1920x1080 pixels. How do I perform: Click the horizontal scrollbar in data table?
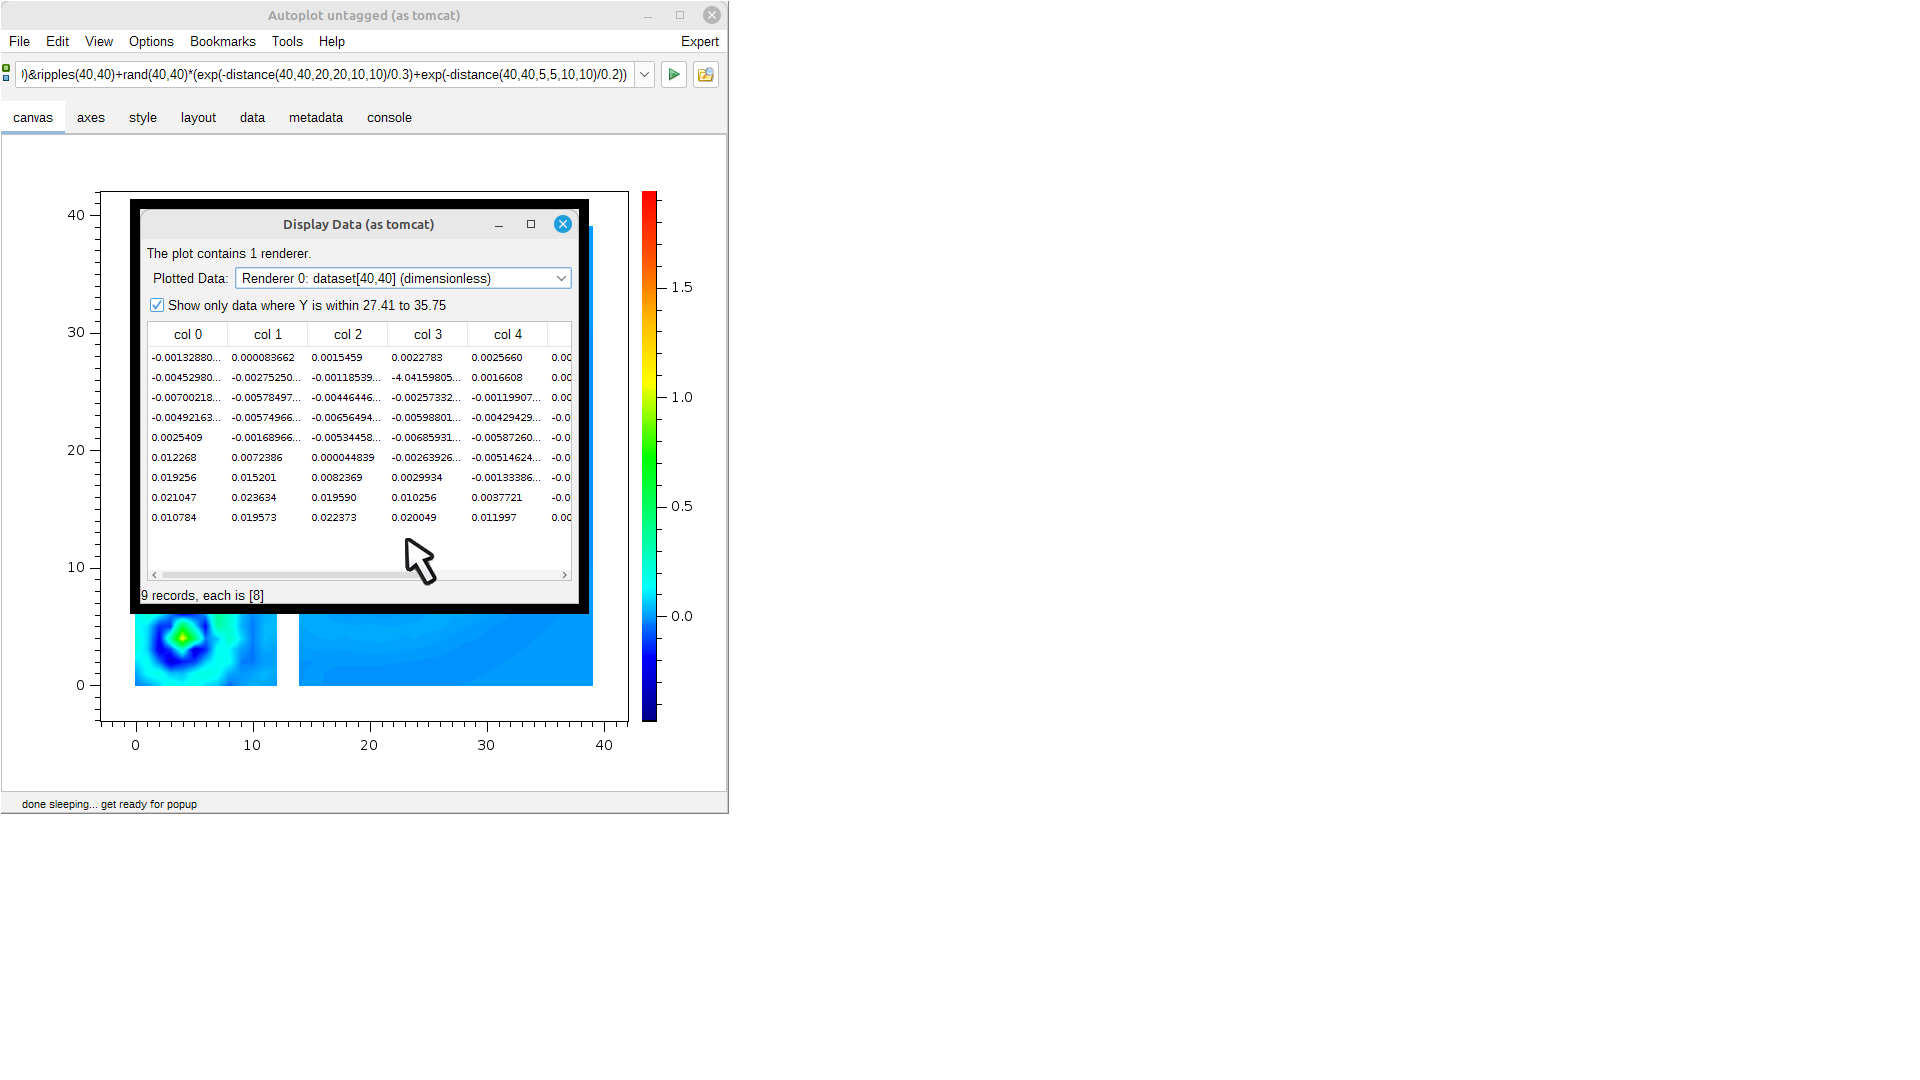[x=290, y=575]
